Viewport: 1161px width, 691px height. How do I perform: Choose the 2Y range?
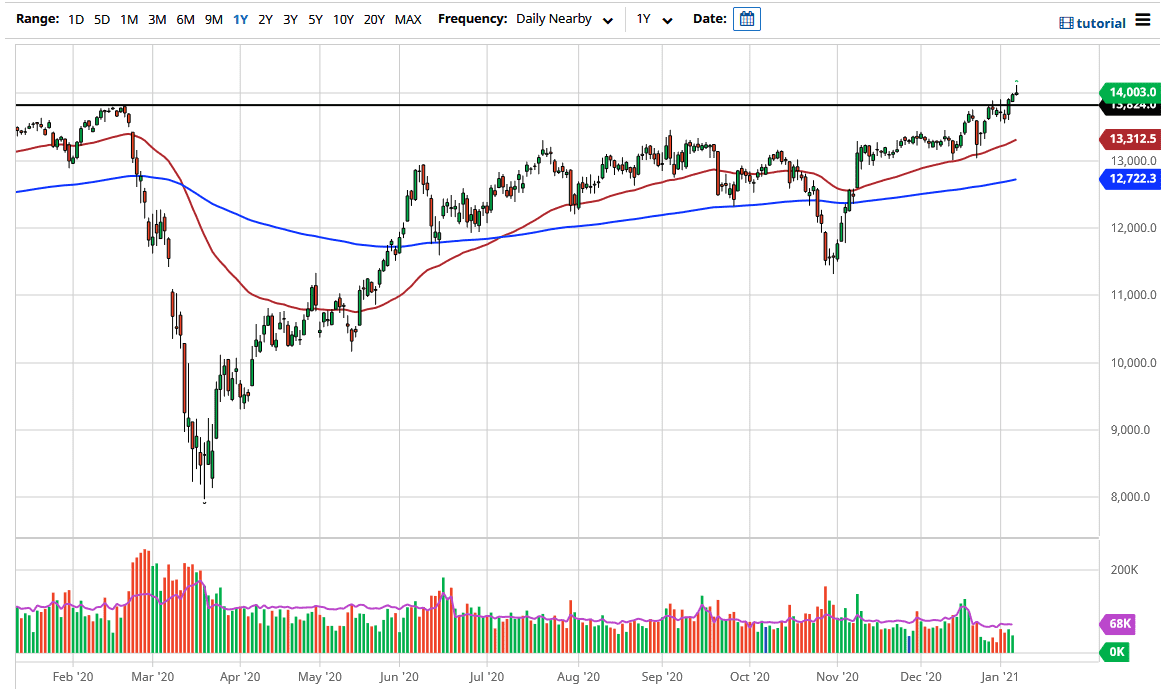pyautogui.click(x=265, y=19)
